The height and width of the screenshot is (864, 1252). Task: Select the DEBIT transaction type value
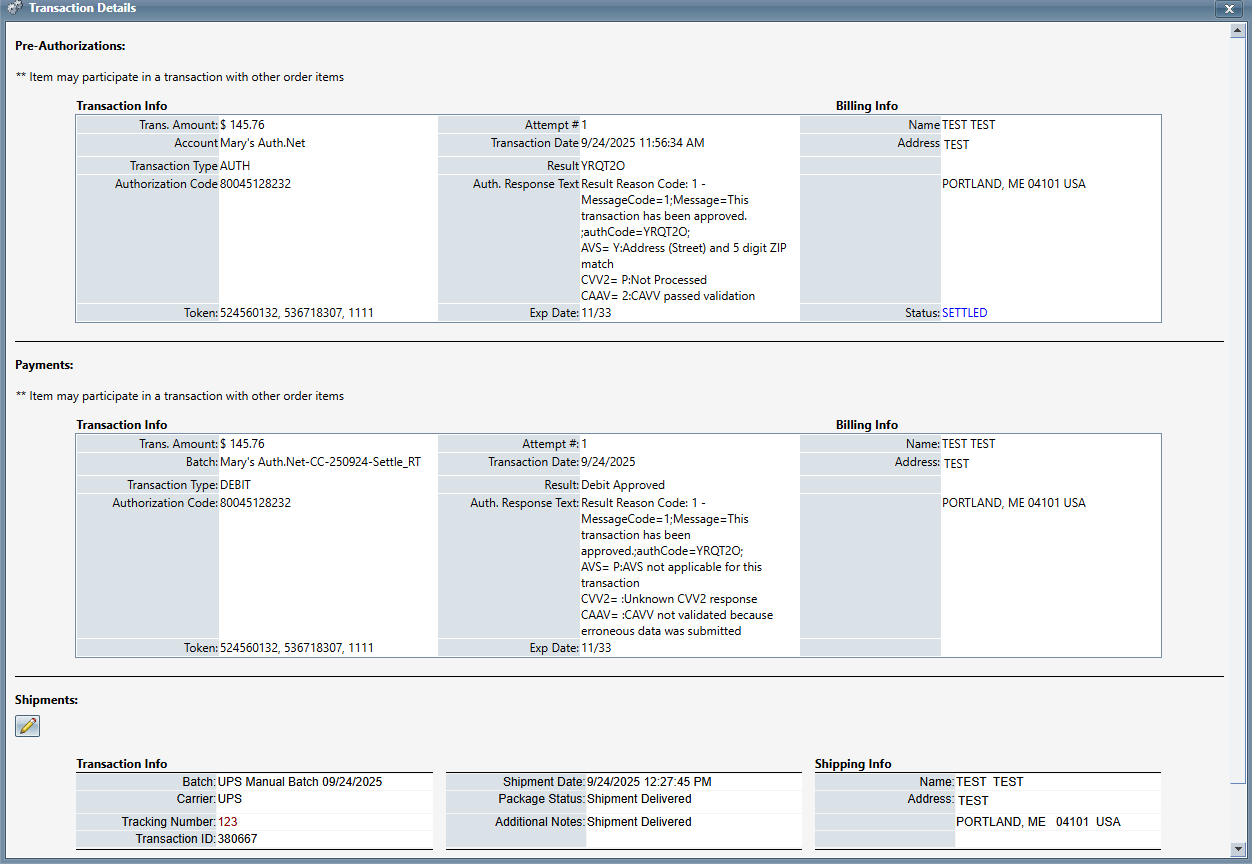(x=236, y=485)
